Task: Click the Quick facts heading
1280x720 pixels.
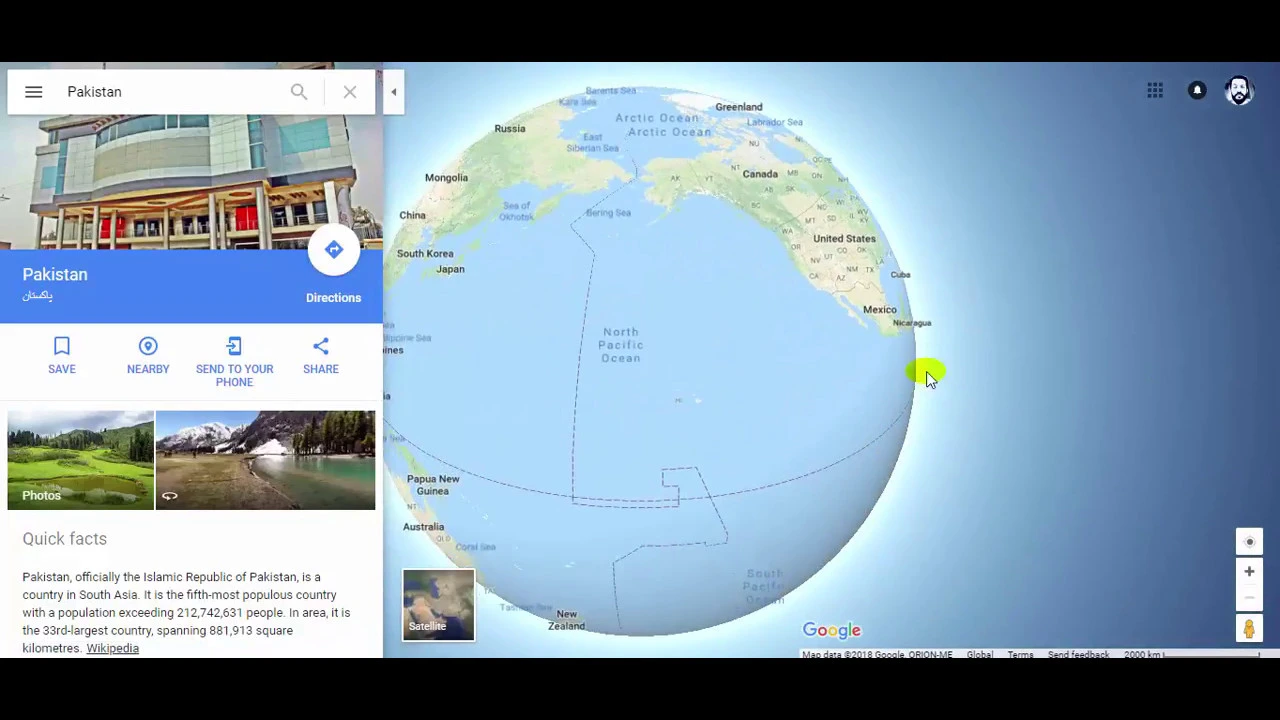Action: pyautogui.click(x=64, y=539)
